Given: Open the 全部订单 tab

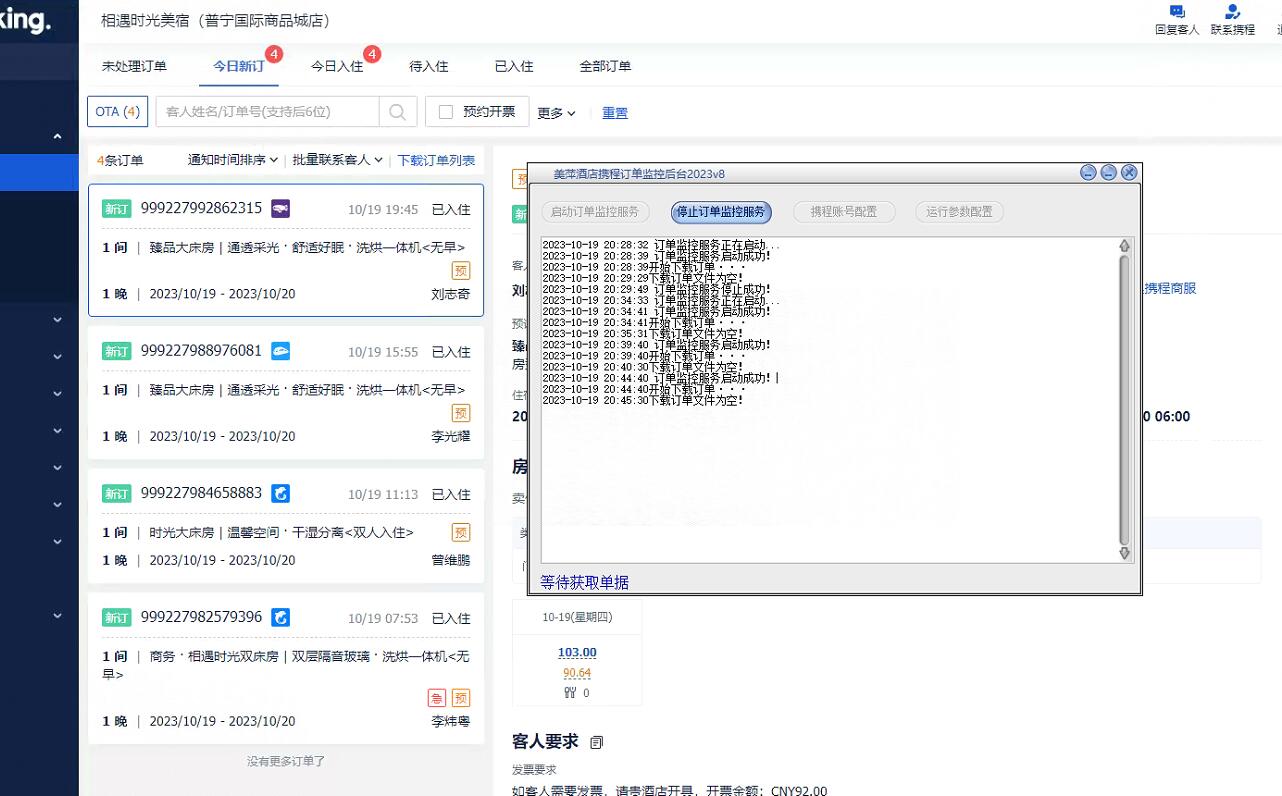Looking at the screenshot, I should click(x=605, y=66).
